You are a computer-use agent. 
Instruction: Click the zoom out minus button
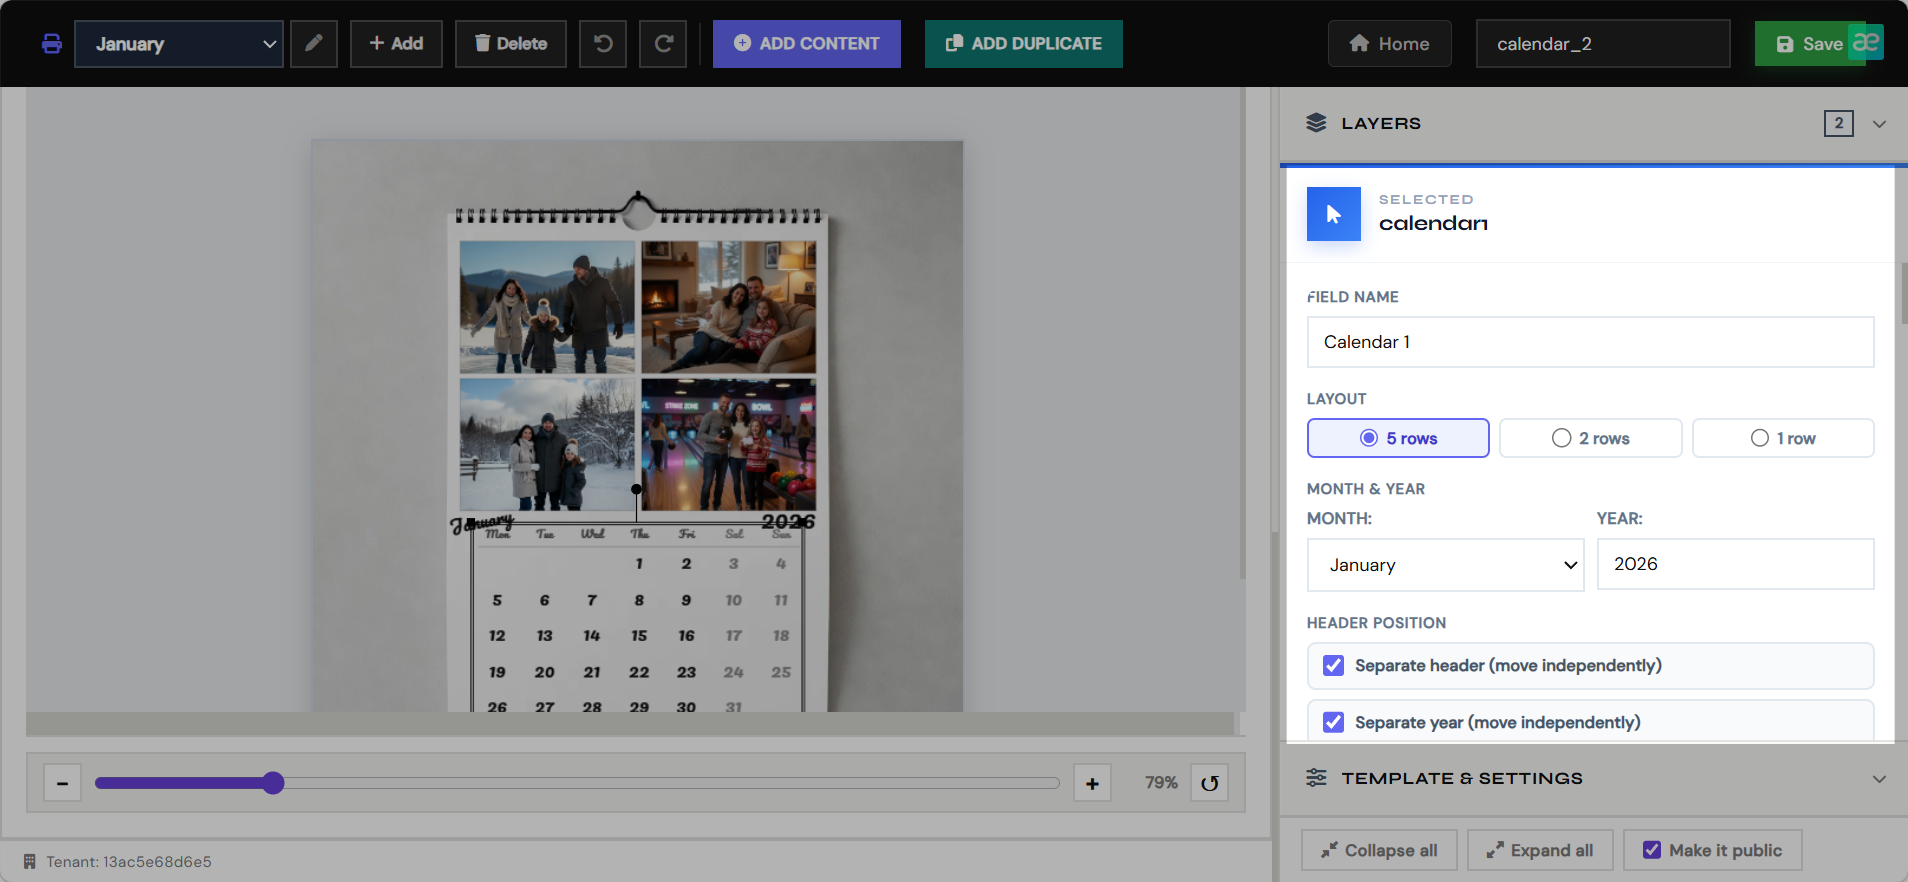(x=62, y=783)
